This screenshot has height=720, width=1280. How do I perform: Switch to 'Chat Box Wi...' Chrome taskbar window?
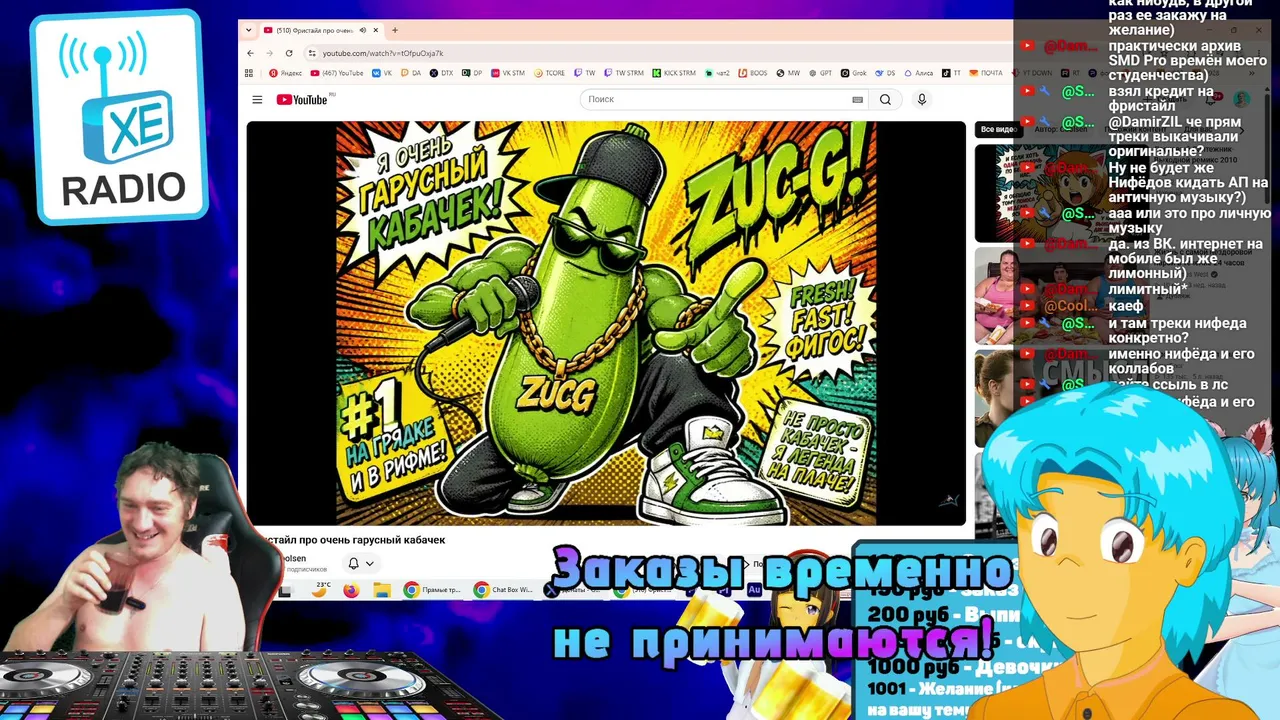pyautogui.click(x=504, y=590)
